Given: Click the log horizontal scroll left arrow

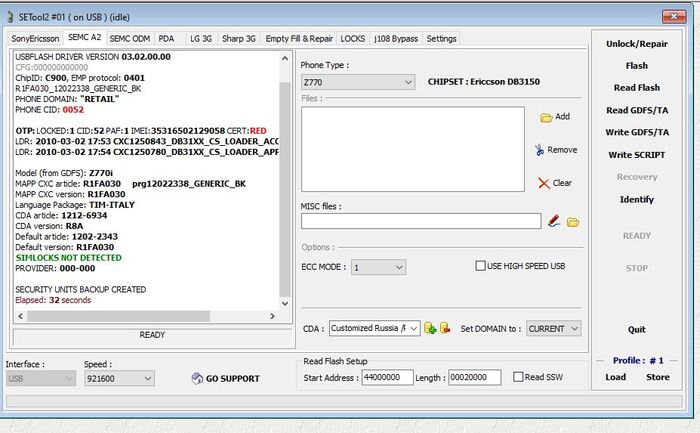Looking at the screenshot, I should tap(21, 316).
